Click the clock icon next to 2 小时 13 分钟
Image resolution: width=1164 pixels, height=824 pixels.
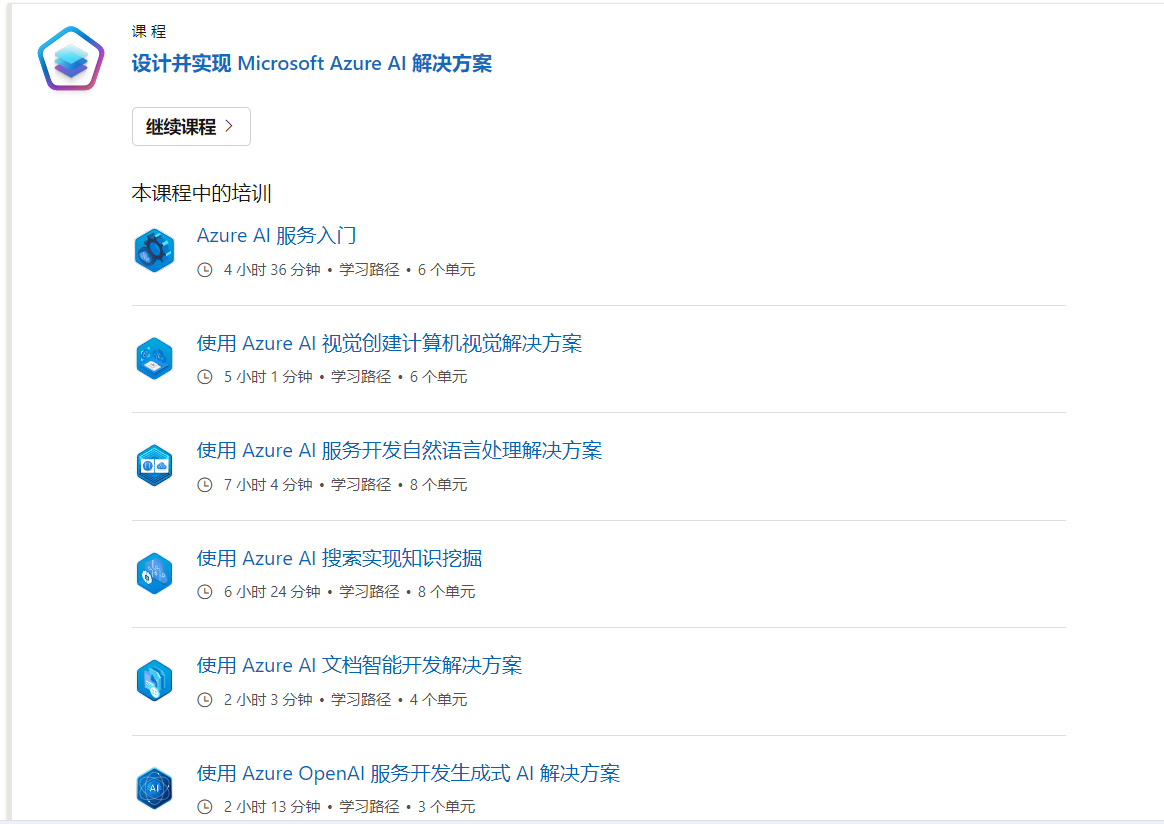point(205,807)
